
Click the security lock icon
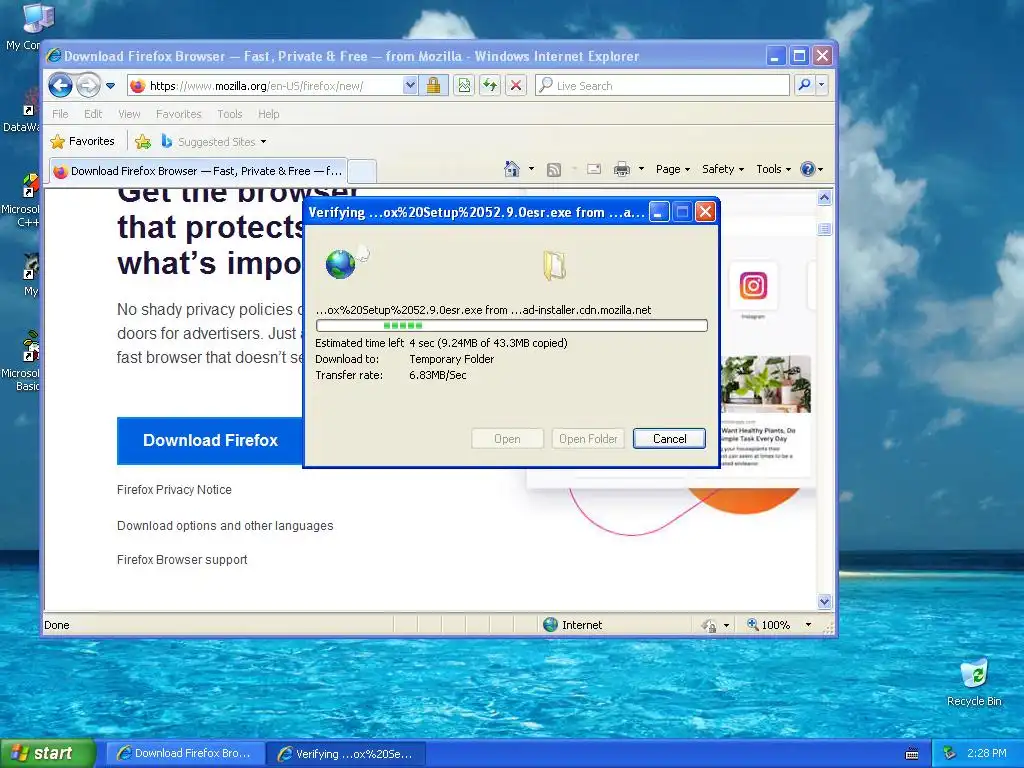(x=434, y=86)
